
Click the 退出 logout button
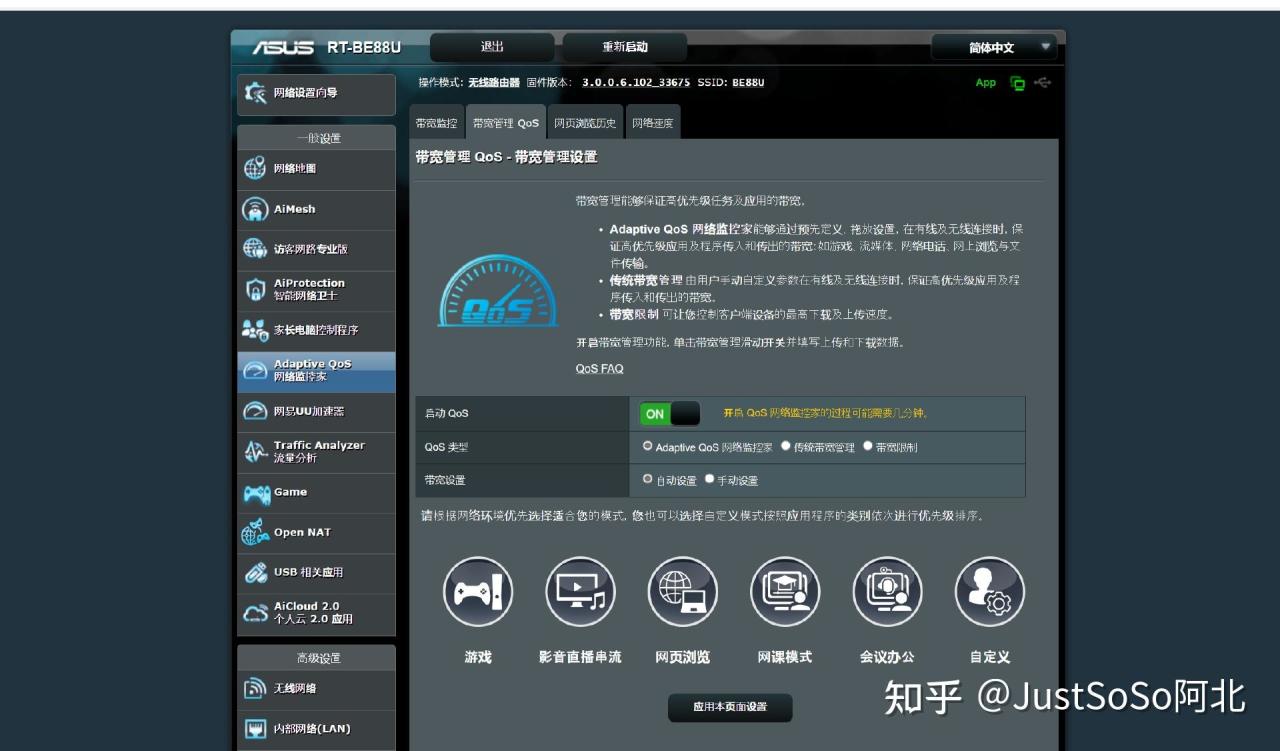coord(492,47)
